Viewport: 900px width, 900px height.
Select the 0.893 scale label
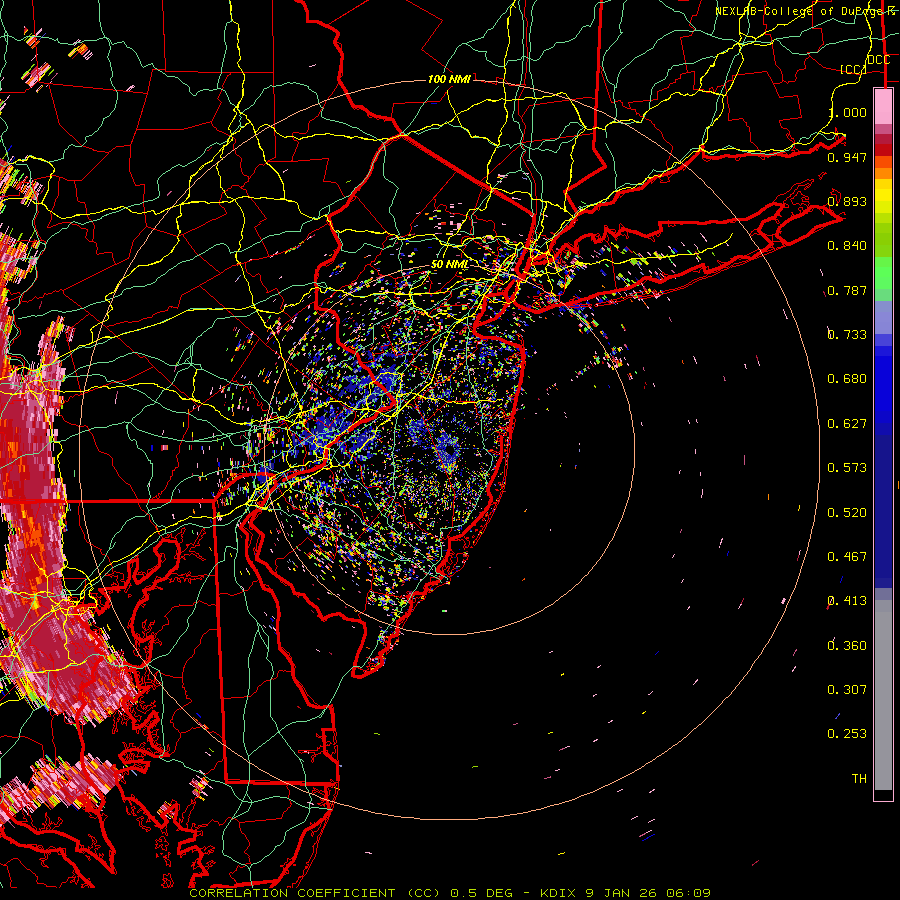[847, 201]
